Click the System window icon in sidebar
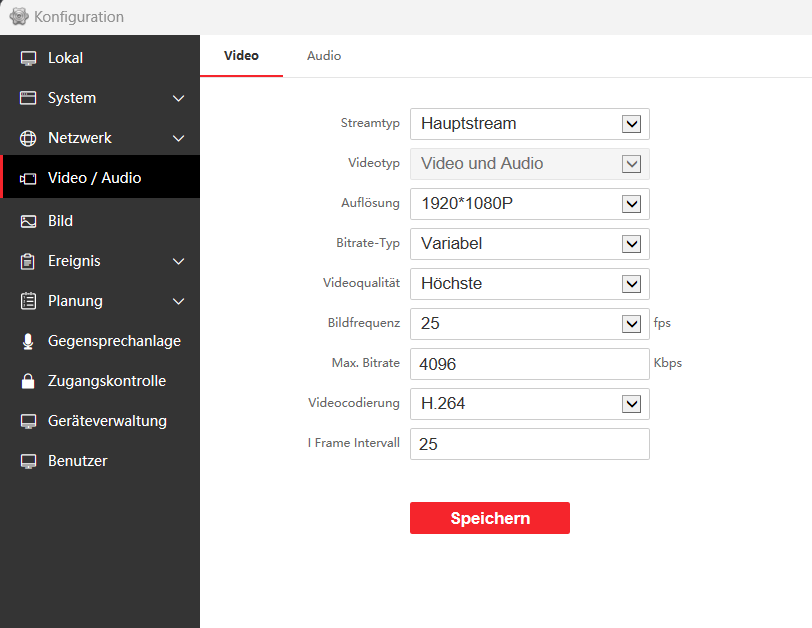The image size is (812, 628). [x=28, y=98]
